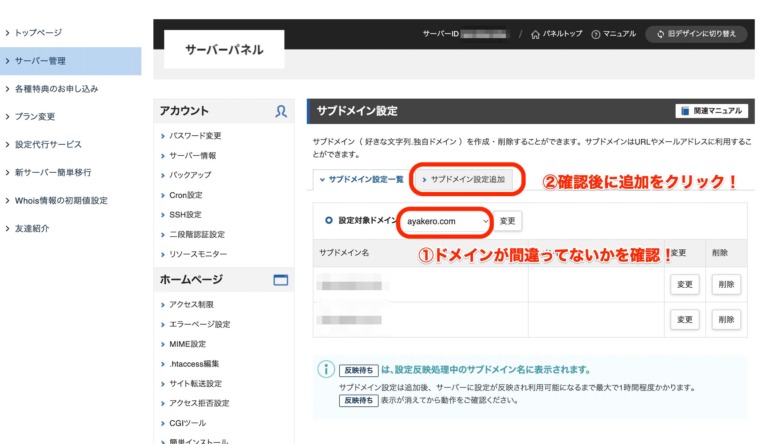Open 二段階認証設定 link

point(196,235)
